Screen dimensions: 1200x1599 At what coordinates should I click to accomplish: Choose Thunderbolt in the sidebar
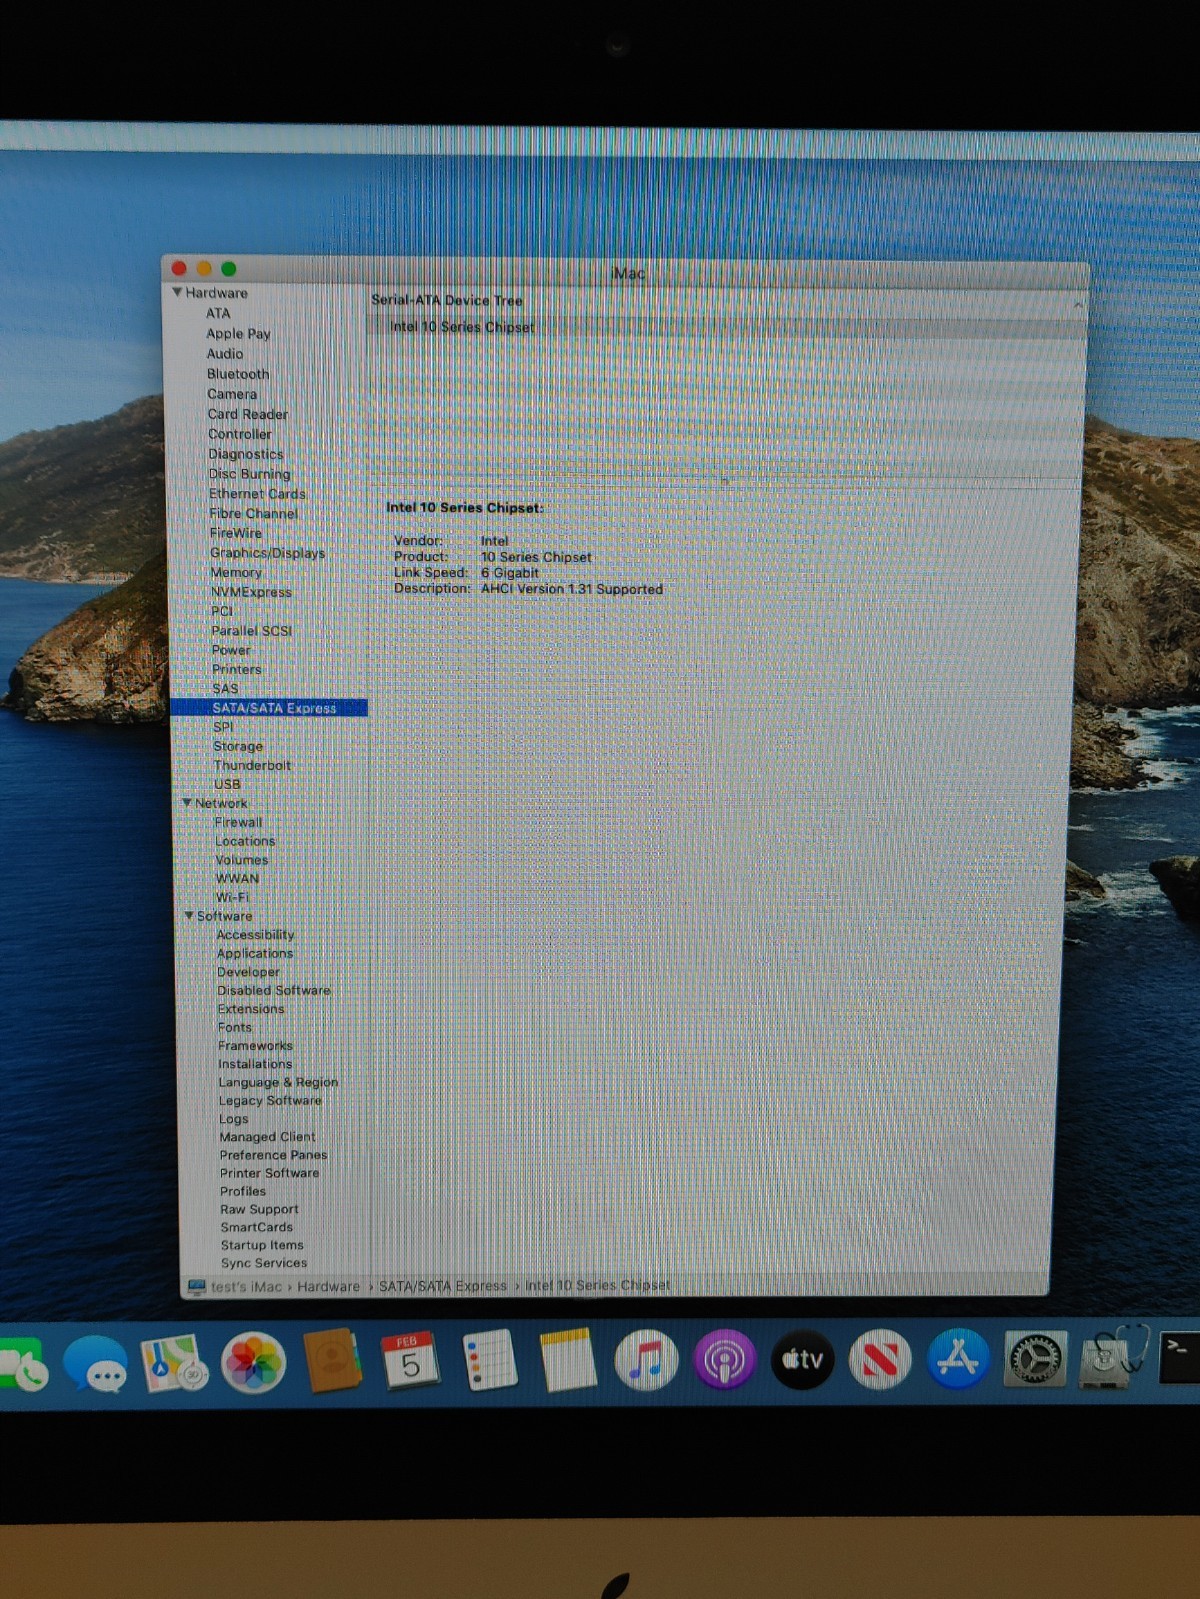pos(252,765)
